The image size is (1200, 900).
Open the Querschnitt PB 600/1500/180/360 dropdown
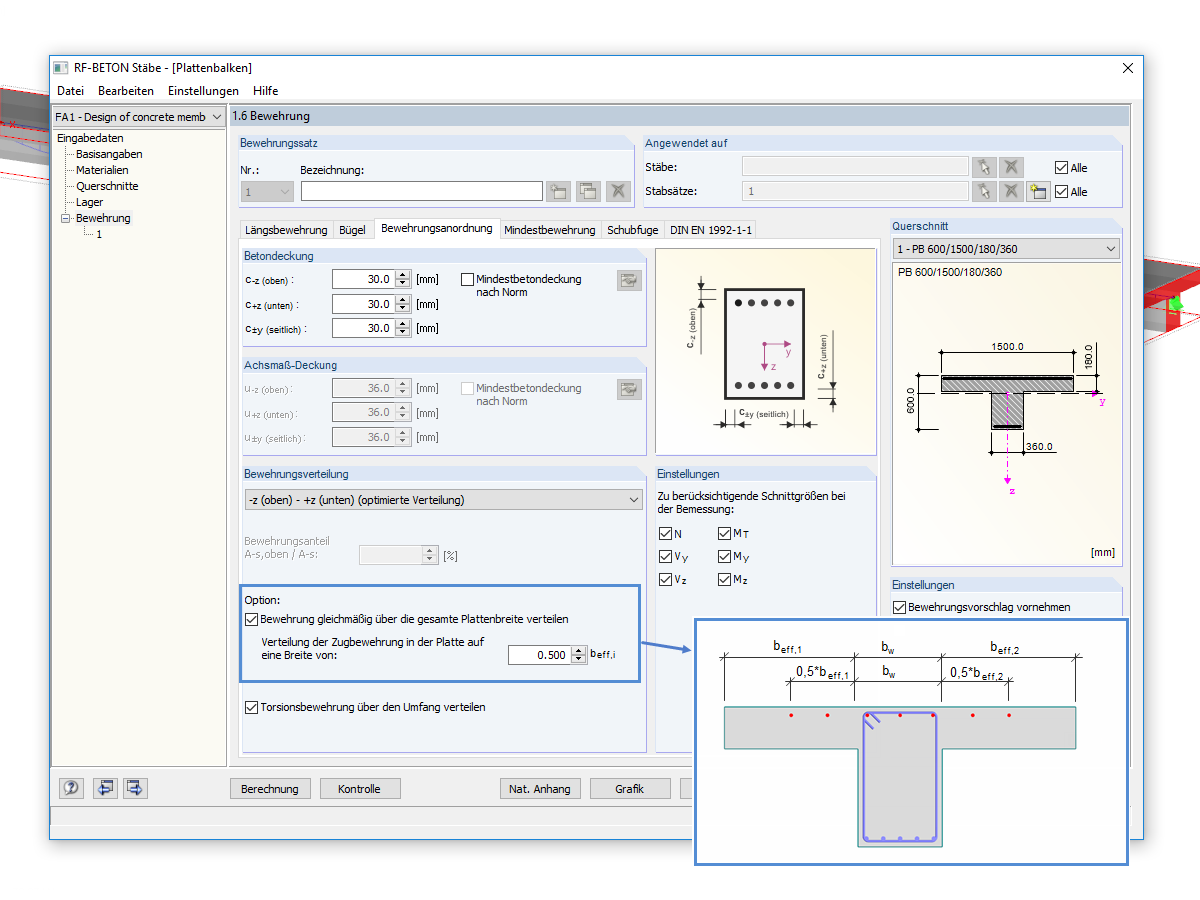[1006, 249]
